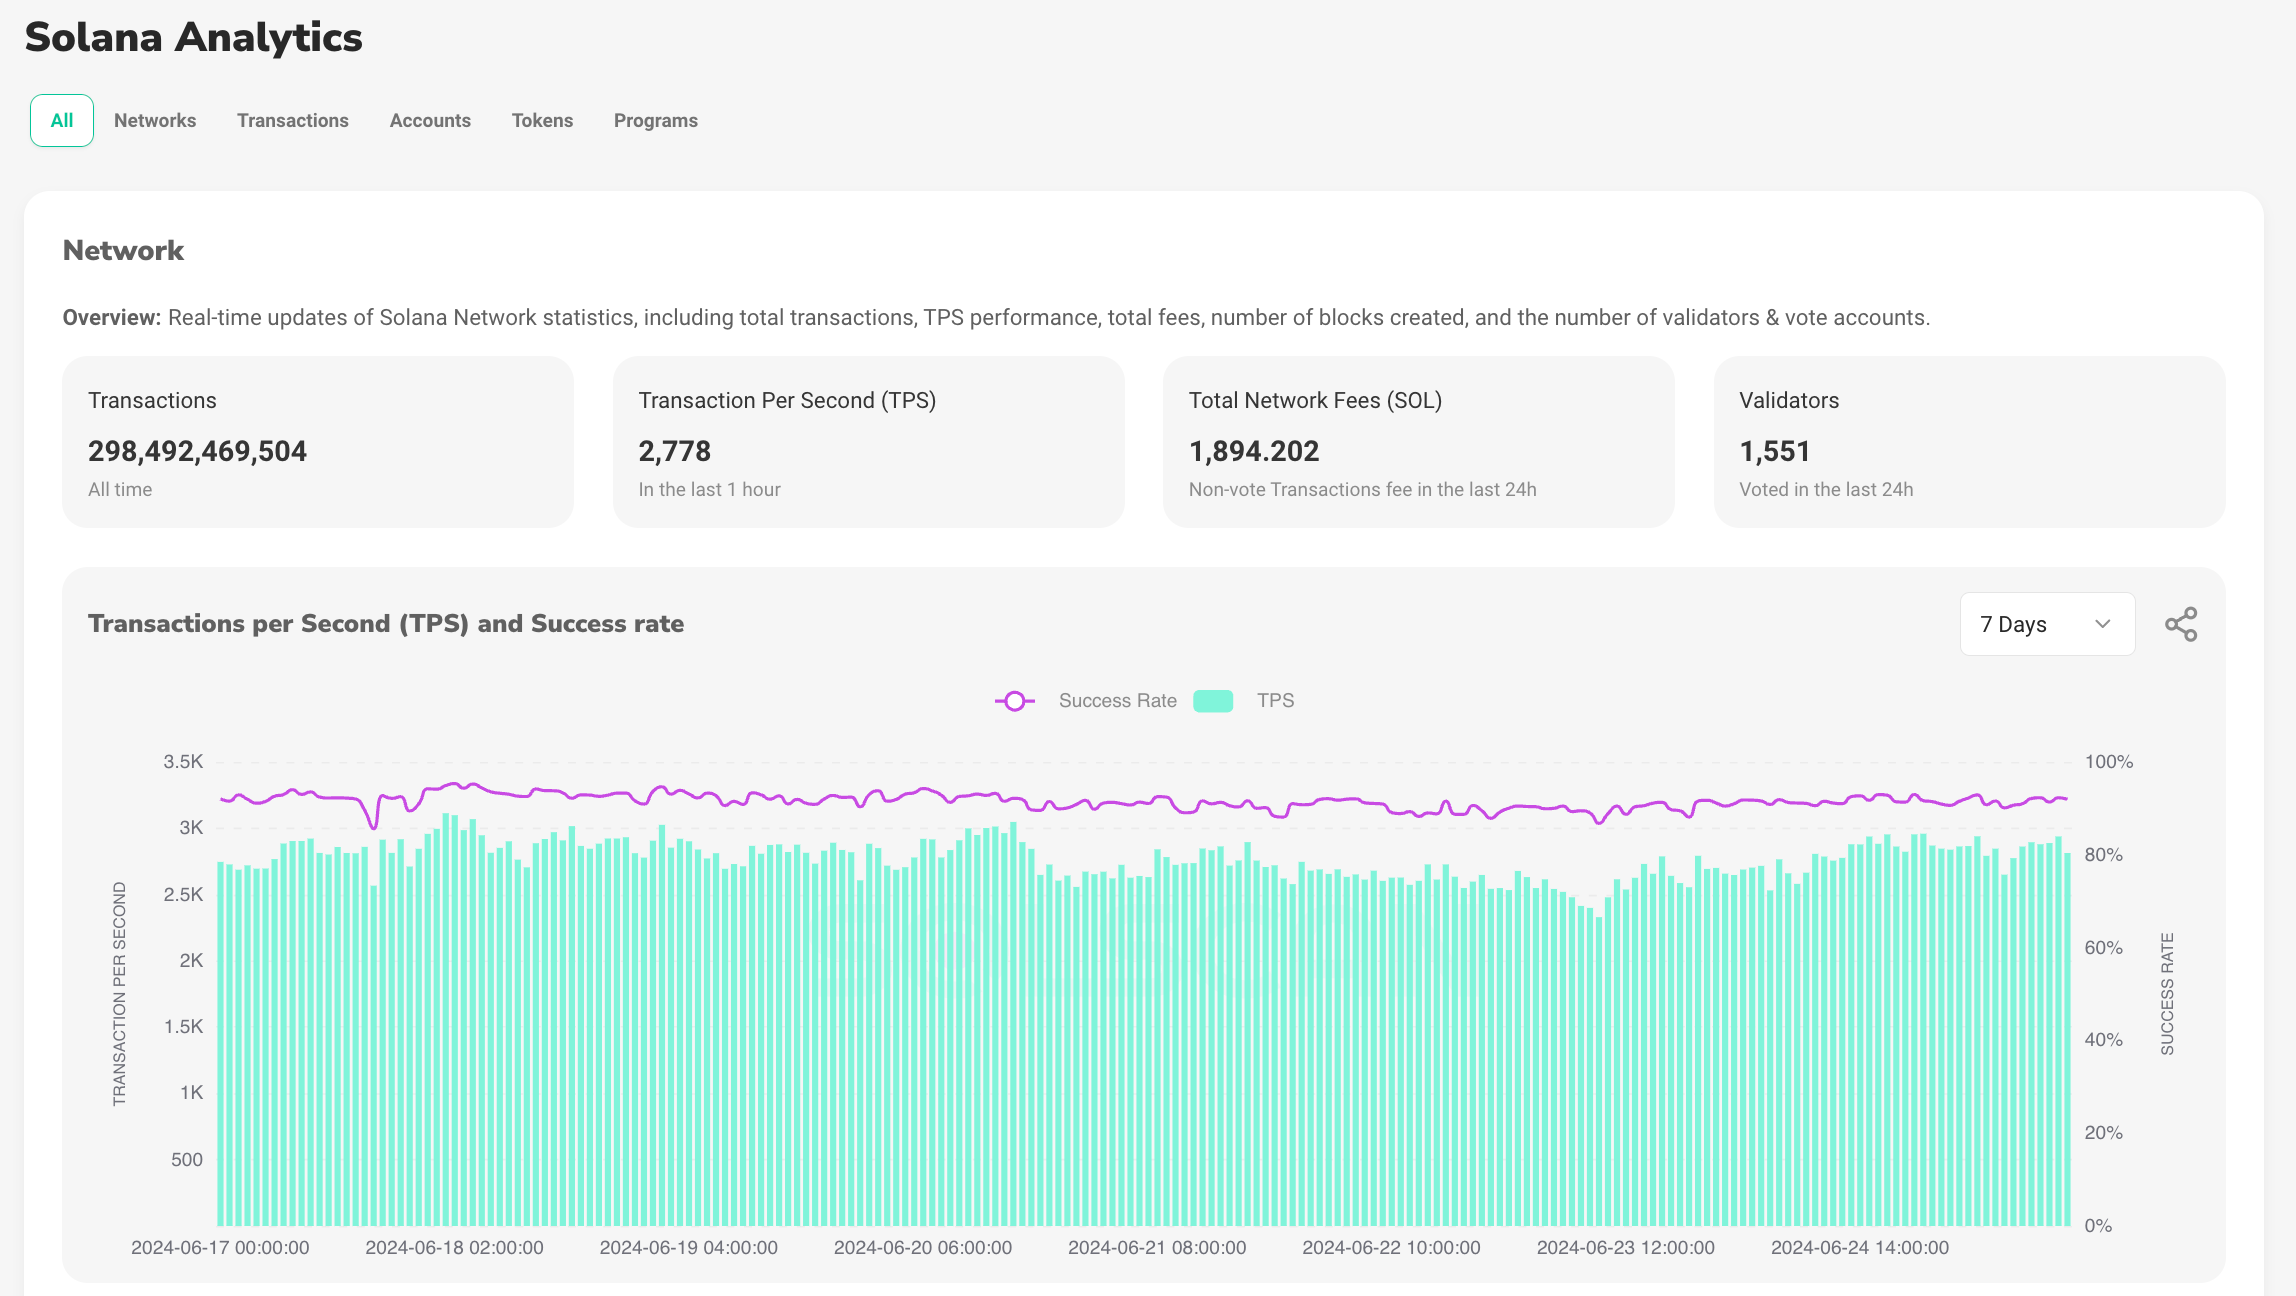2296x1296 pixels.
Task: Click the All filter button
Action: 60,118
